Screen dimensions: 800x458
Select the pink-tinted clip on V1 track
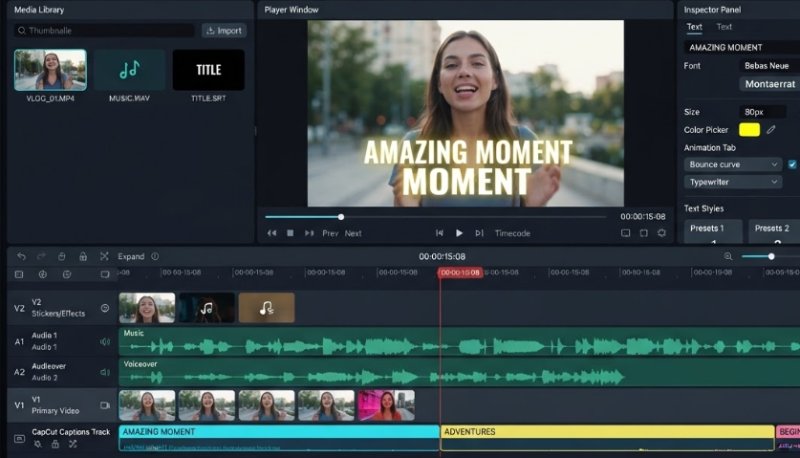[x=386, y=405]
